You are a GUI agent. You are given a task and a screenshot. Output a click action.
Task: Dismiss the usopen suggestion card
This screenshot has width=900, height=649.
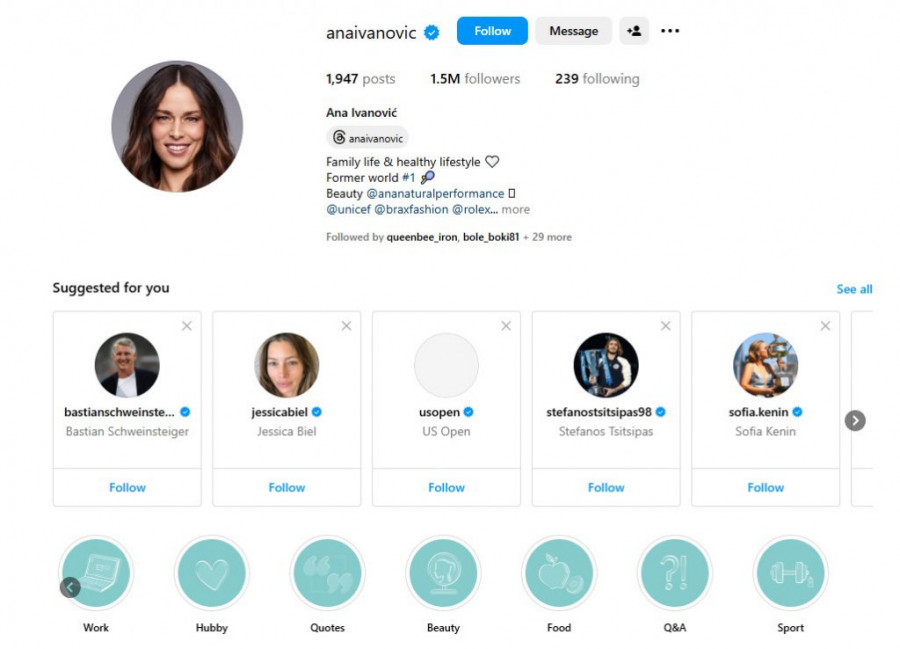click(506, 326)
